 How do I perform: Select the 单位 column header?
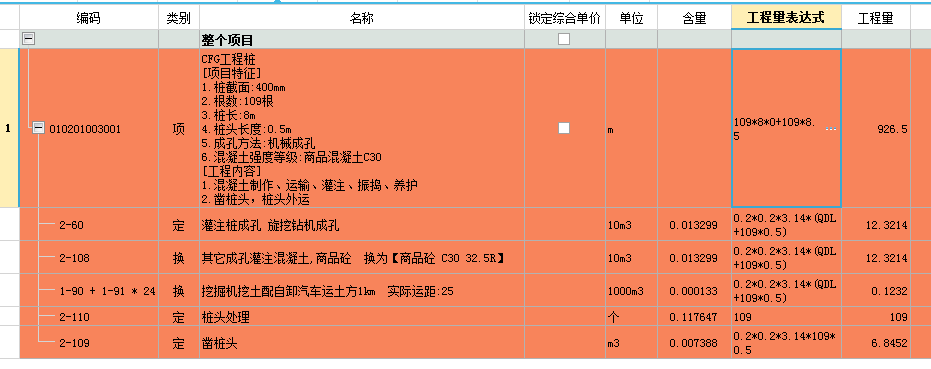click(x=631, y=18)
